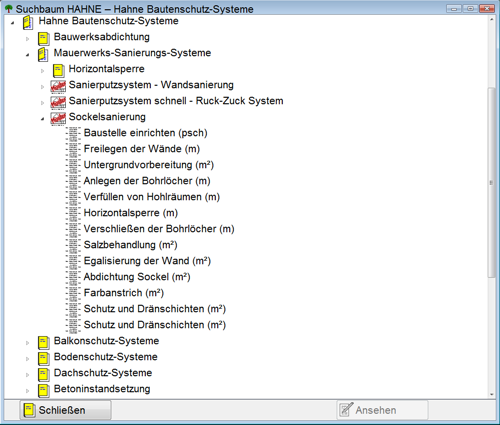Click the scrollbar up arrow

491,20
